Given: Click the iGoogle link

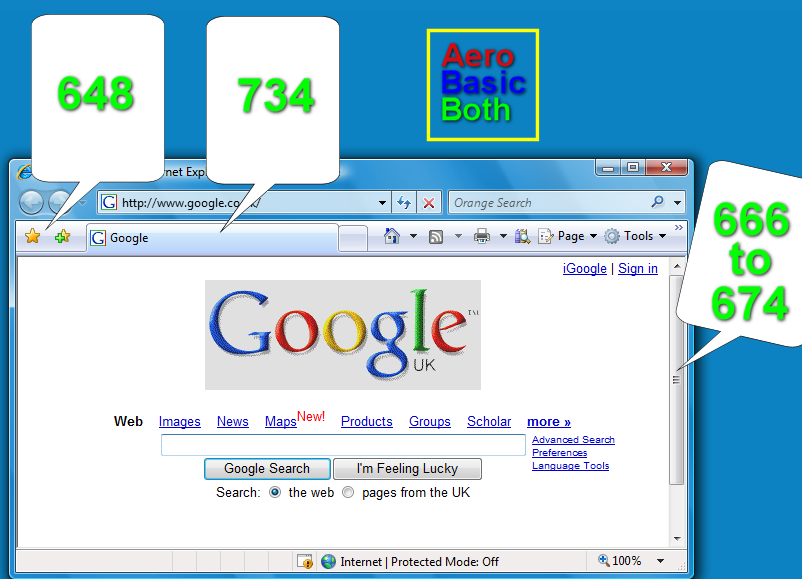Looking at the screenshot, I should coord(585,269).
